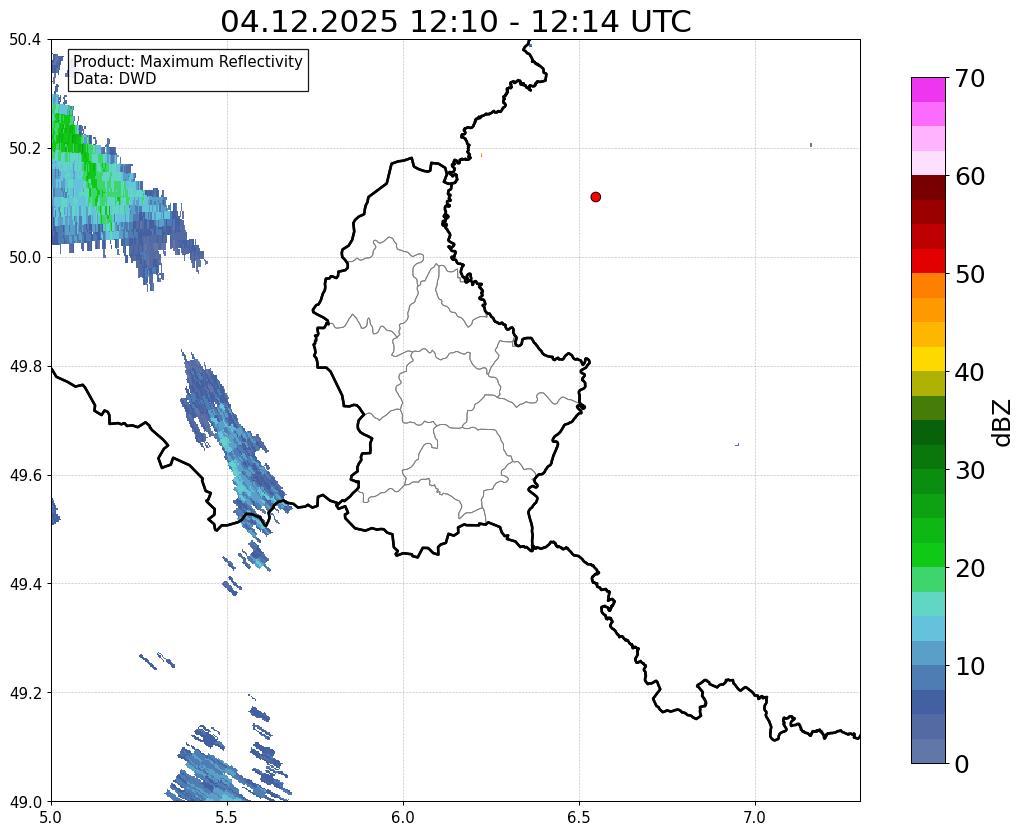
Task: Click the plot title date and time
Action: (x=455, y=22)
